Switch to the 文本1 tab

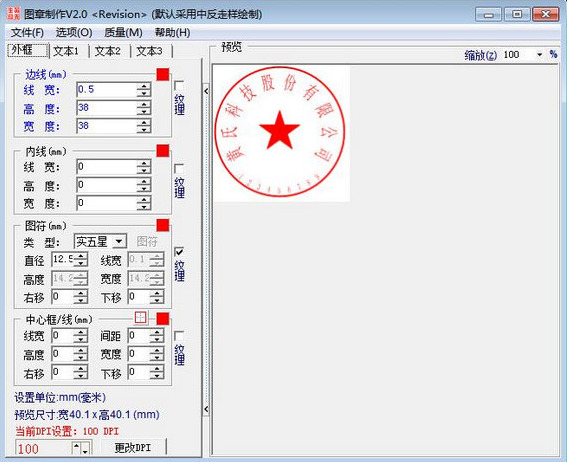pos(66,51)
